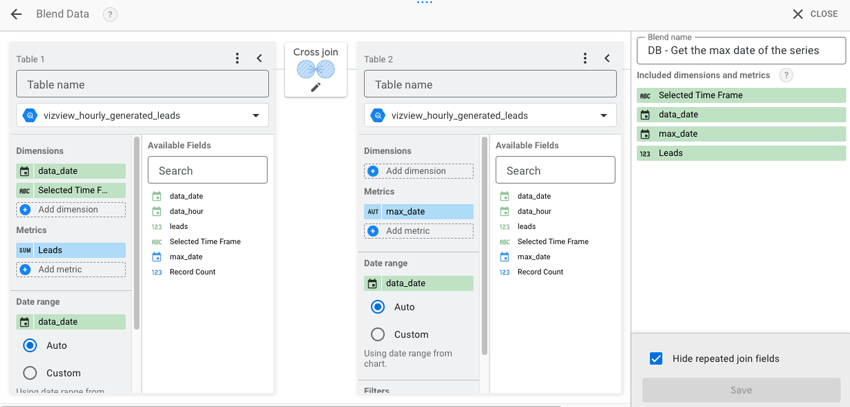Click SUM aggregation on Leads metric
The height and width of the screenshot is (407, 850).
(24, 250)
